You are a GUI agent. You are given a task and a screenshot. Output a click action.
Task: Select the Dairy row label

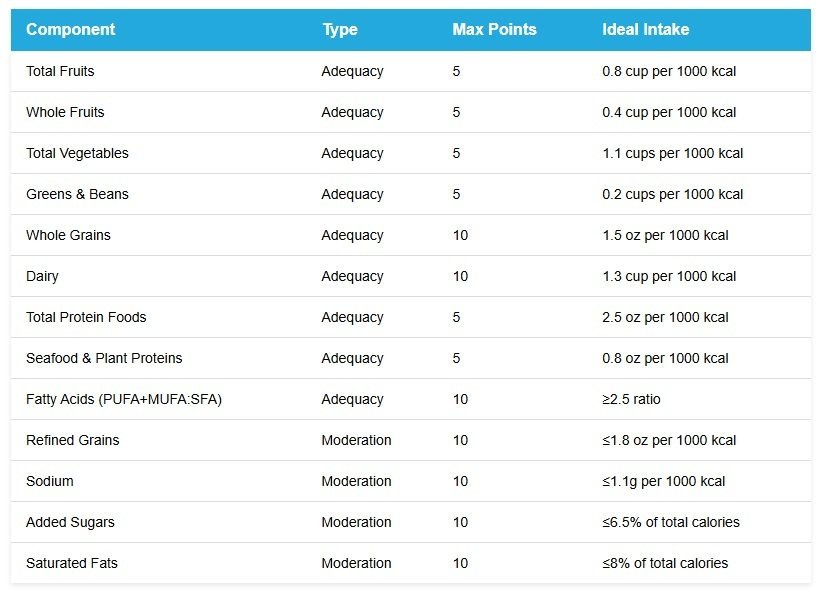[x=42, y=277]
